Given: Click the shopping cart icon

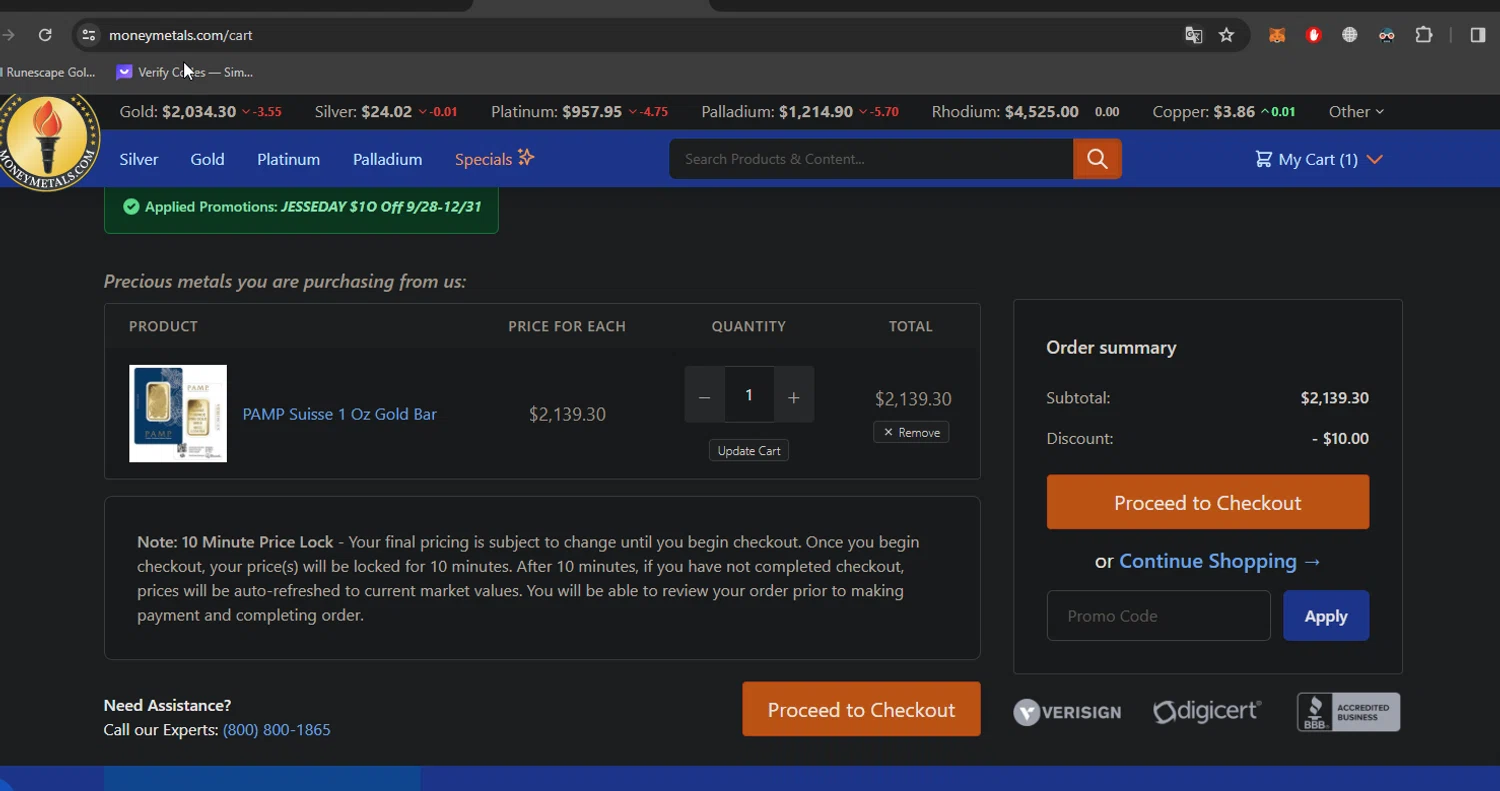Looking at the screenshot, I should pos(1264,159).
